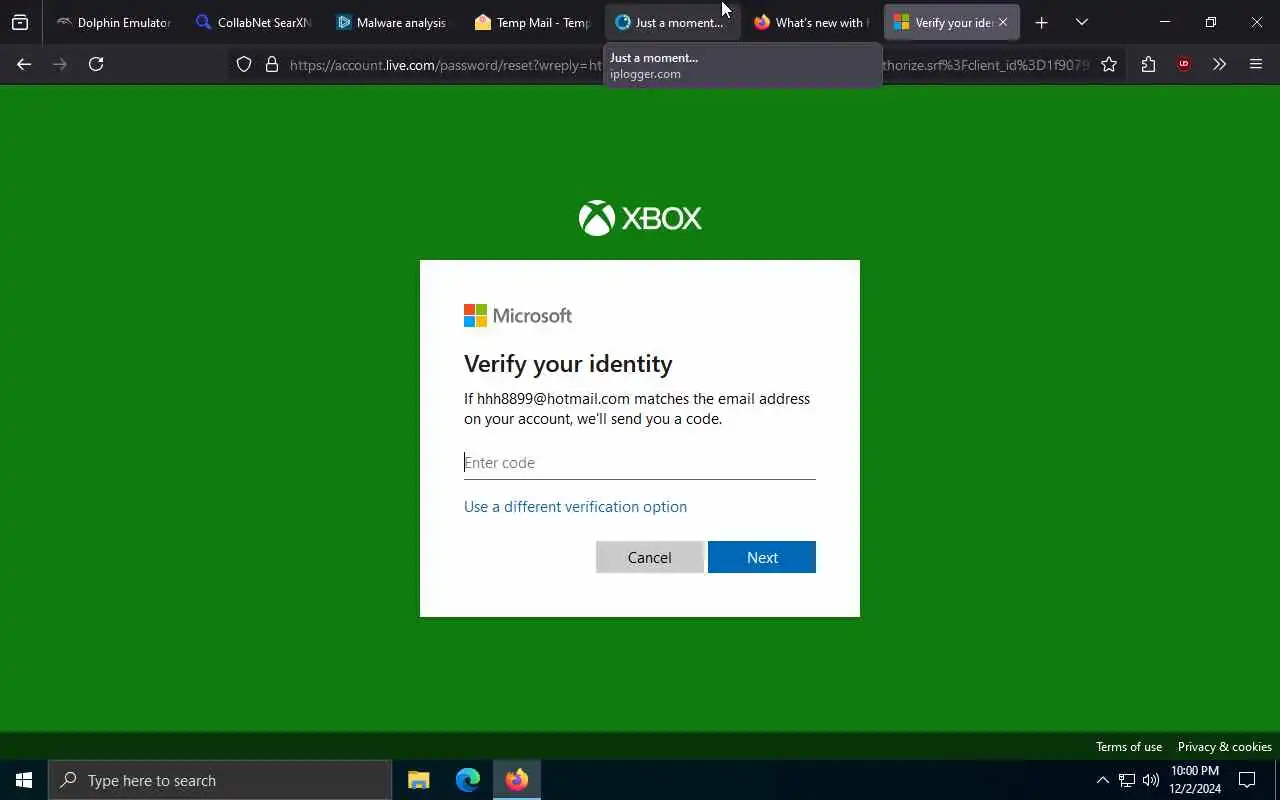Click Firefox icon in taskbar
1280x800 pixels.
[x=517, y=780]
